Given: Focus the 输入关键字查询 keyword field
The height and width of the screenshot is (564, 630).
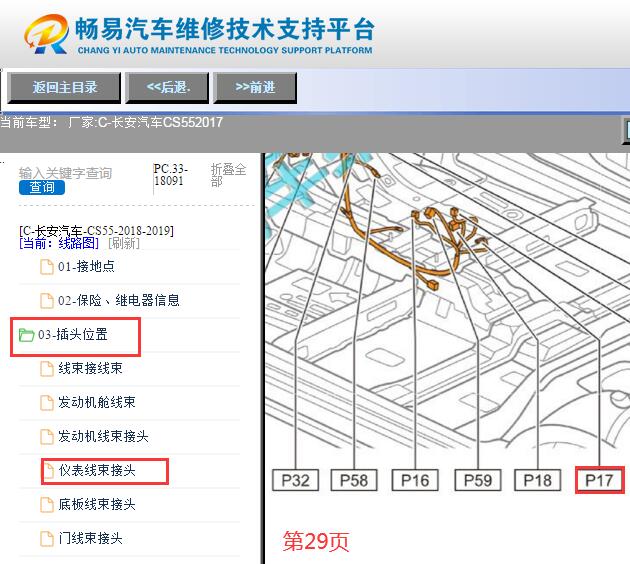Looking at the screenshot, I should tap(65, 173).
